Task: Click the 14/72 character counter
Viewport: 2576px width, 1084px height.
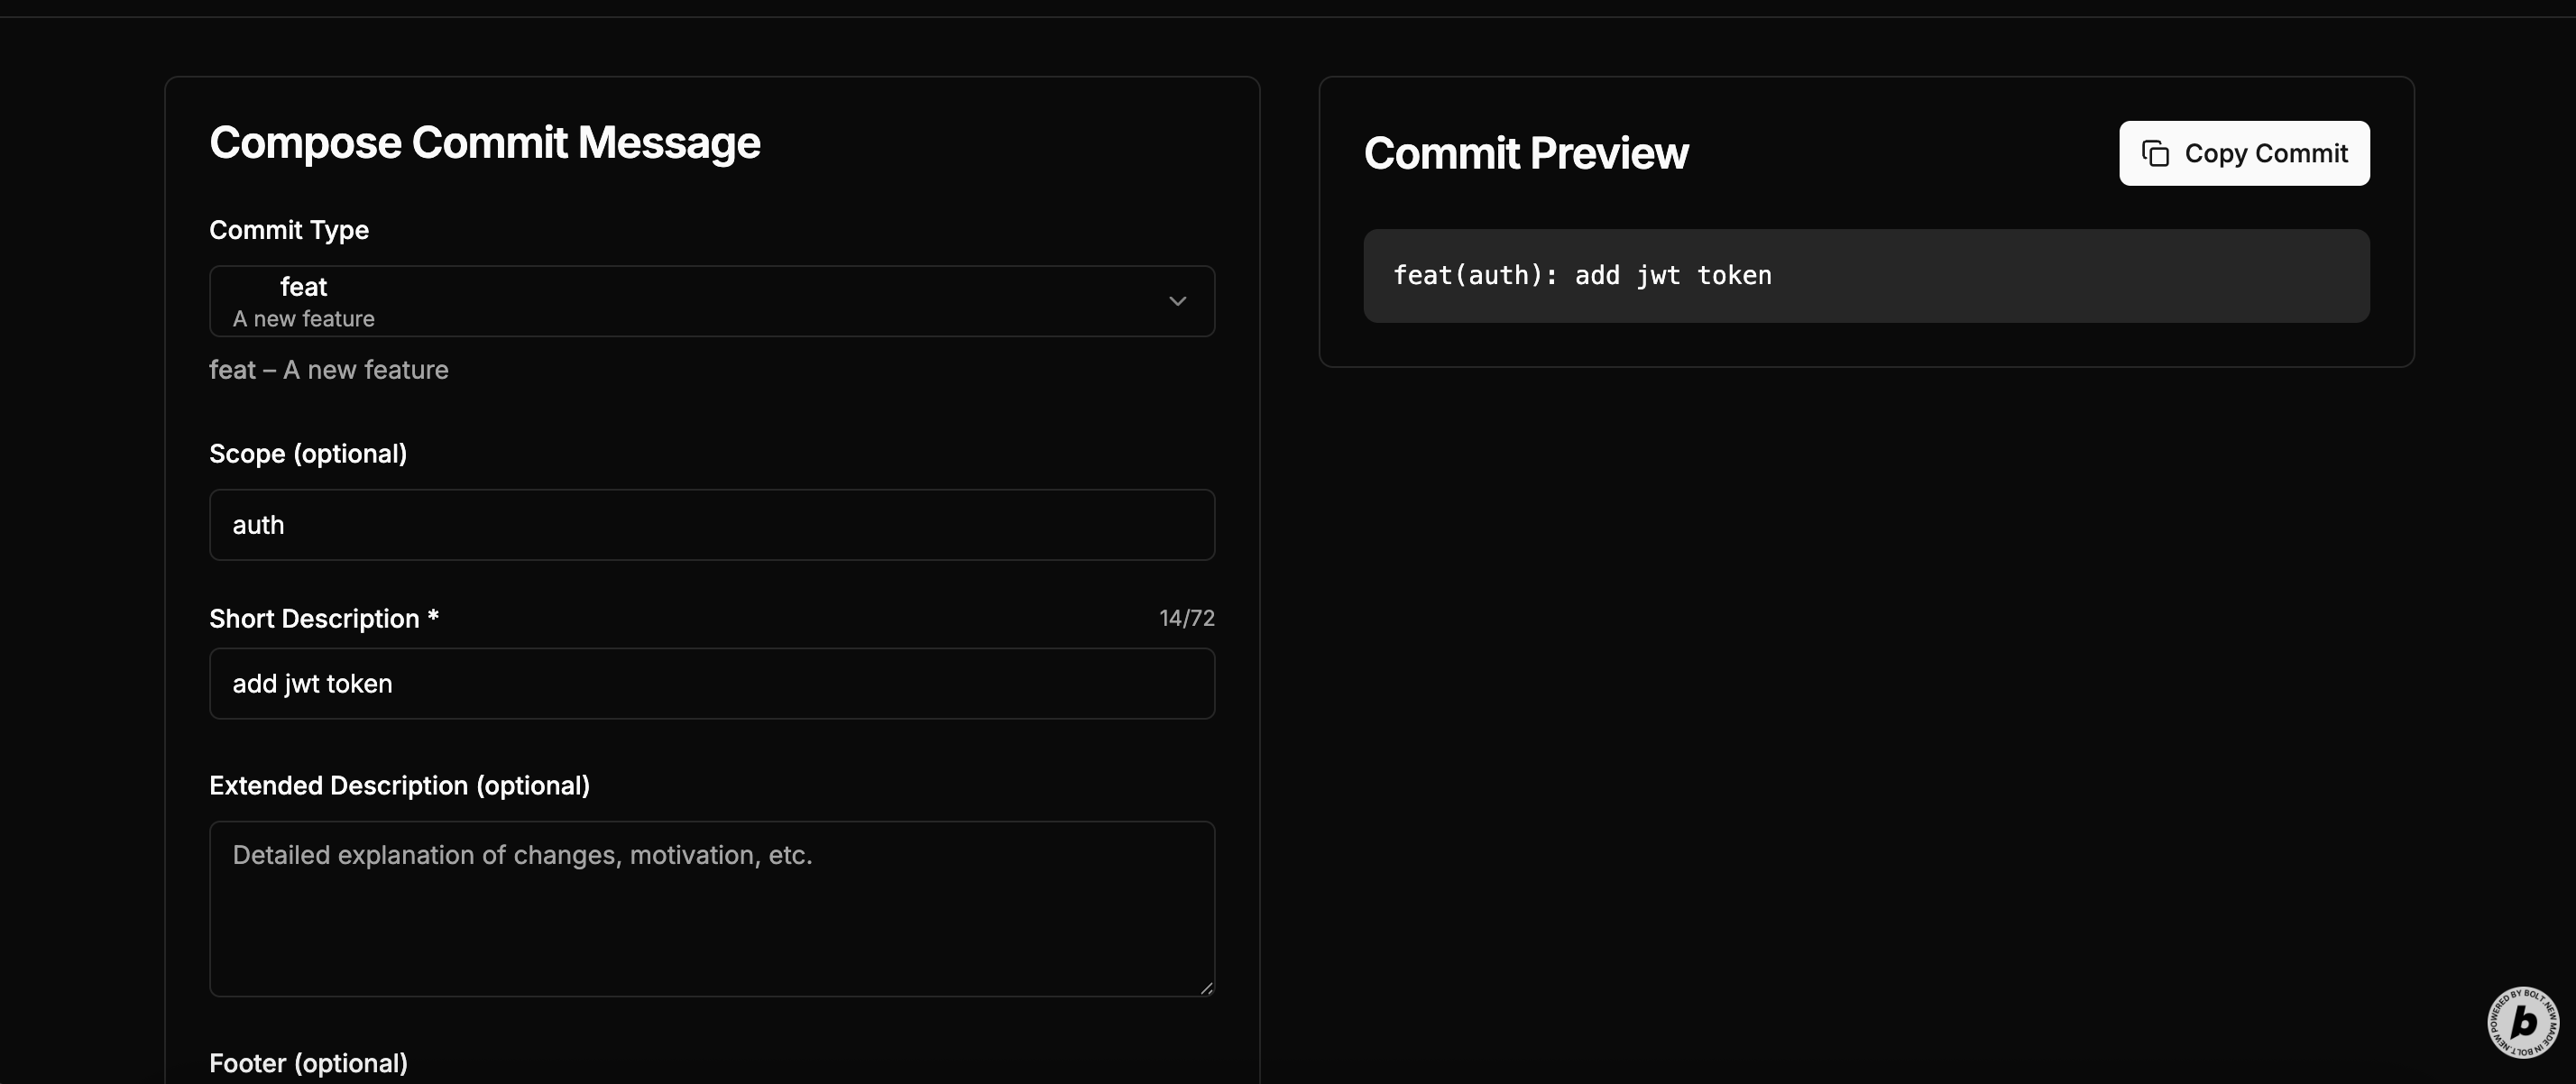Action: 1186,618
